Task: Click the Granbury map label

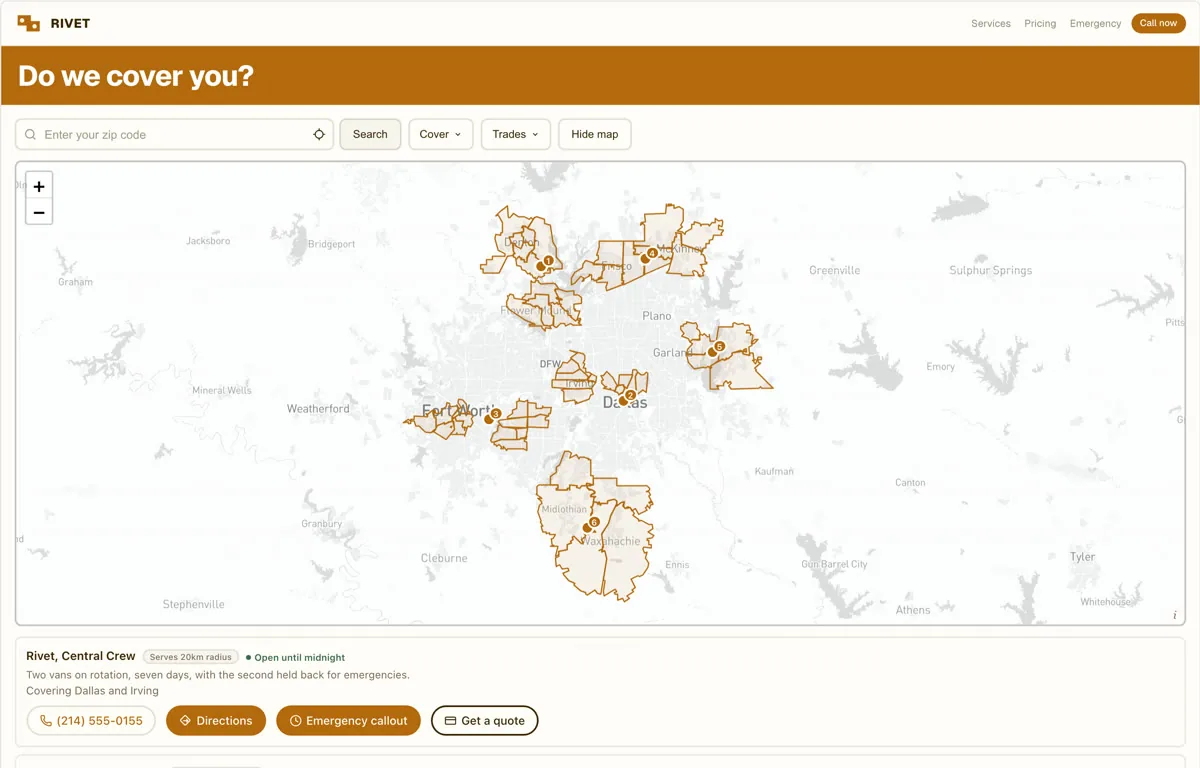Action: [x=321, y=523]
